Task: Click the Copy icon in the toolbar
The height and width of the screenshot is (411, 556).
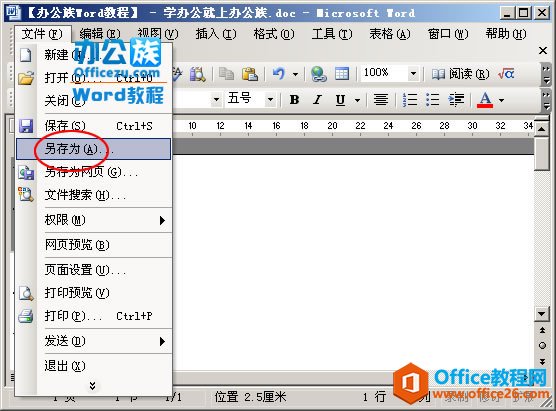Action: click(x=226, y=74)
